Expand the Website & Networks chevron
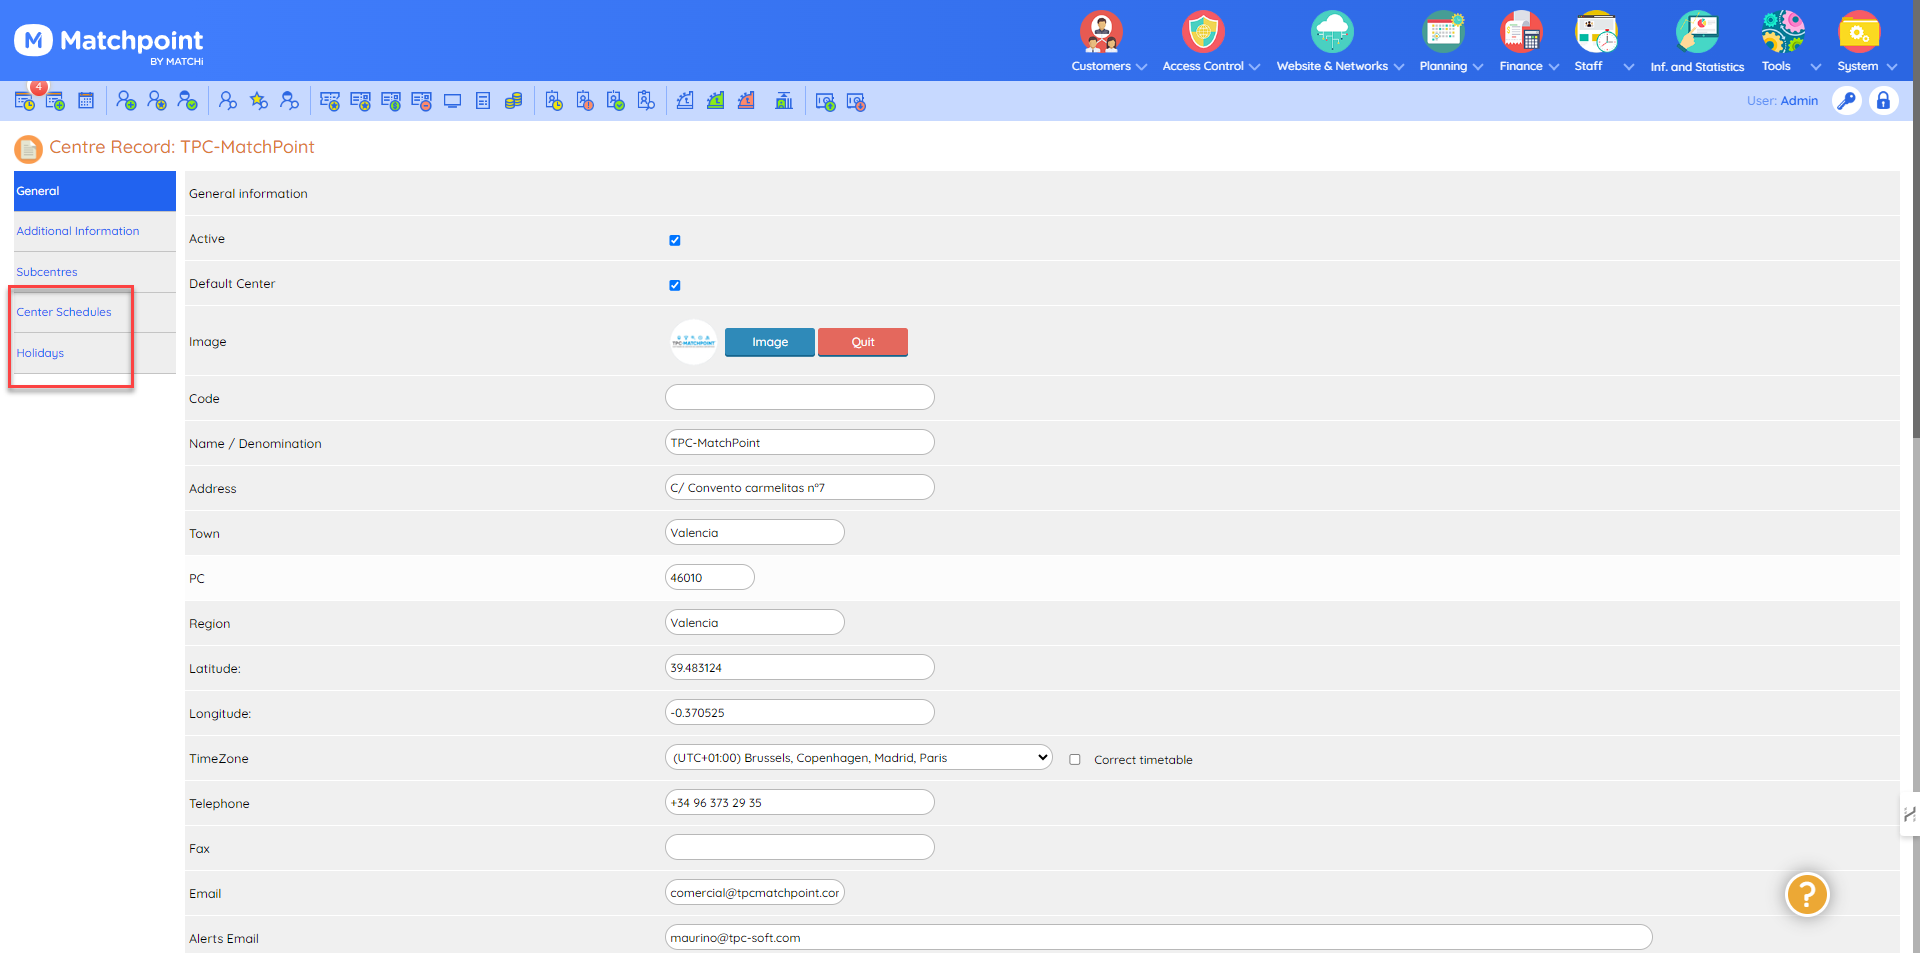 coord(1399,67)
